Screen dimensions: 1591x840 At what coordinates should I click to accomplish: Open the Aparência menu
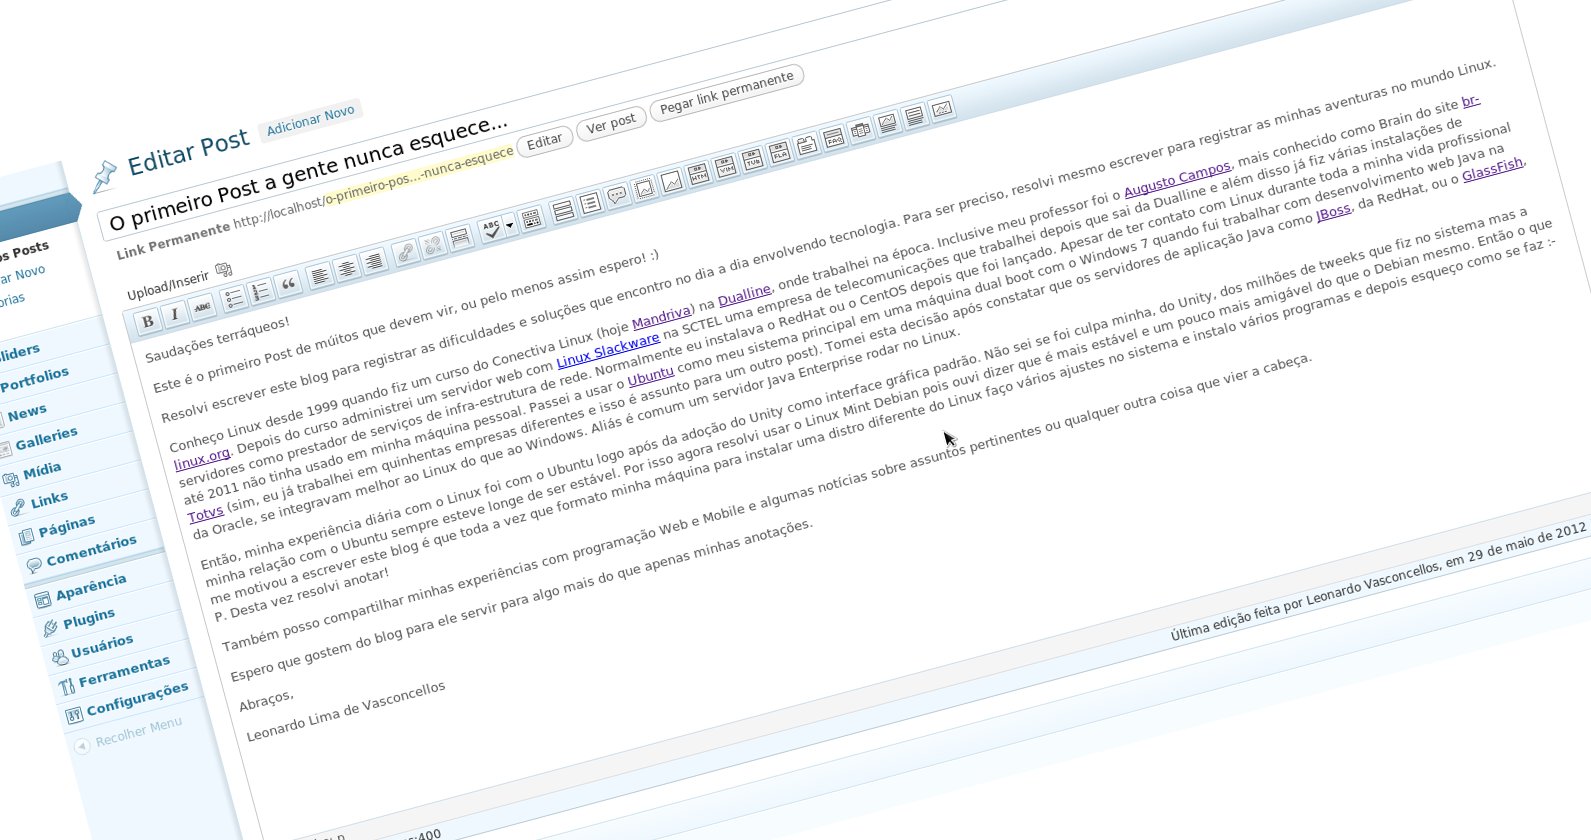[91, 587]
